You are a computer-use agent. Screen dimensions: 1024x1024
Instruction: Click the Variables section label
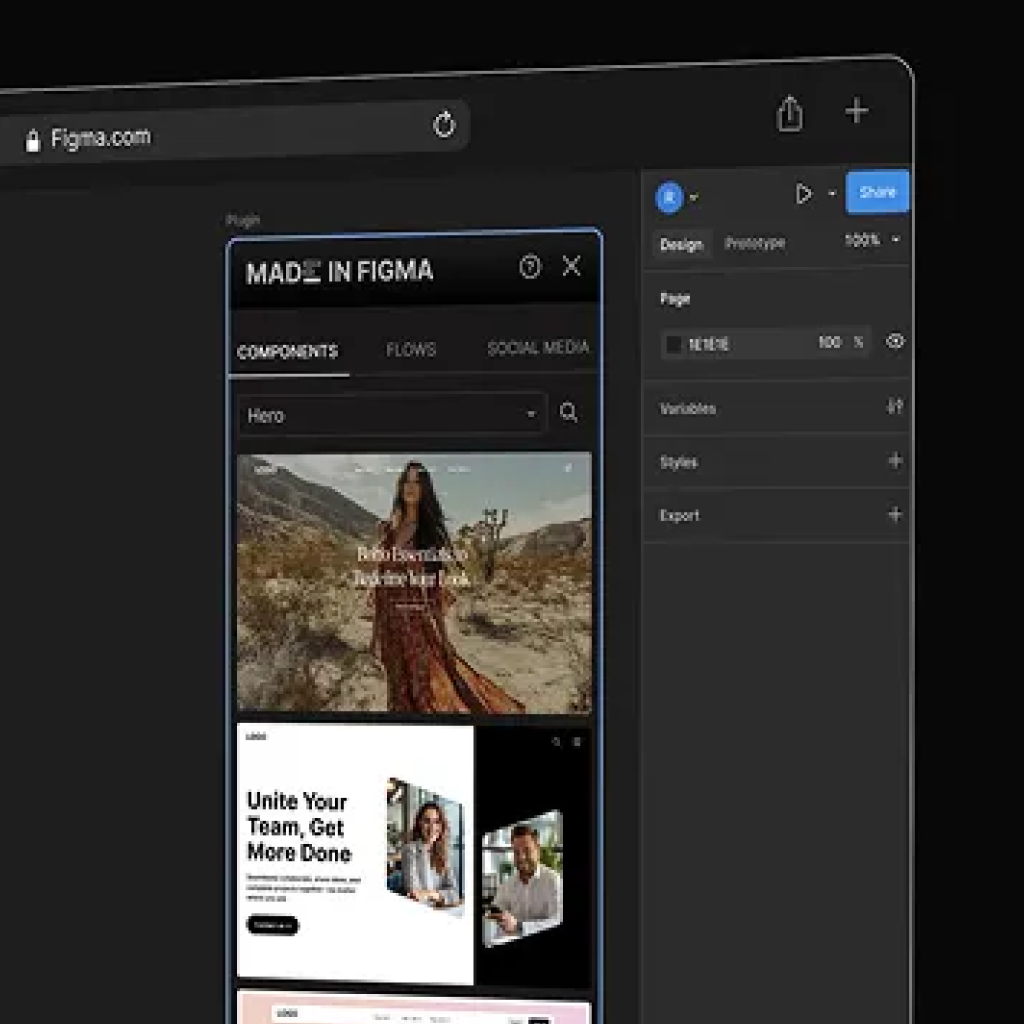pyautogui.click(x=688, y=409)
